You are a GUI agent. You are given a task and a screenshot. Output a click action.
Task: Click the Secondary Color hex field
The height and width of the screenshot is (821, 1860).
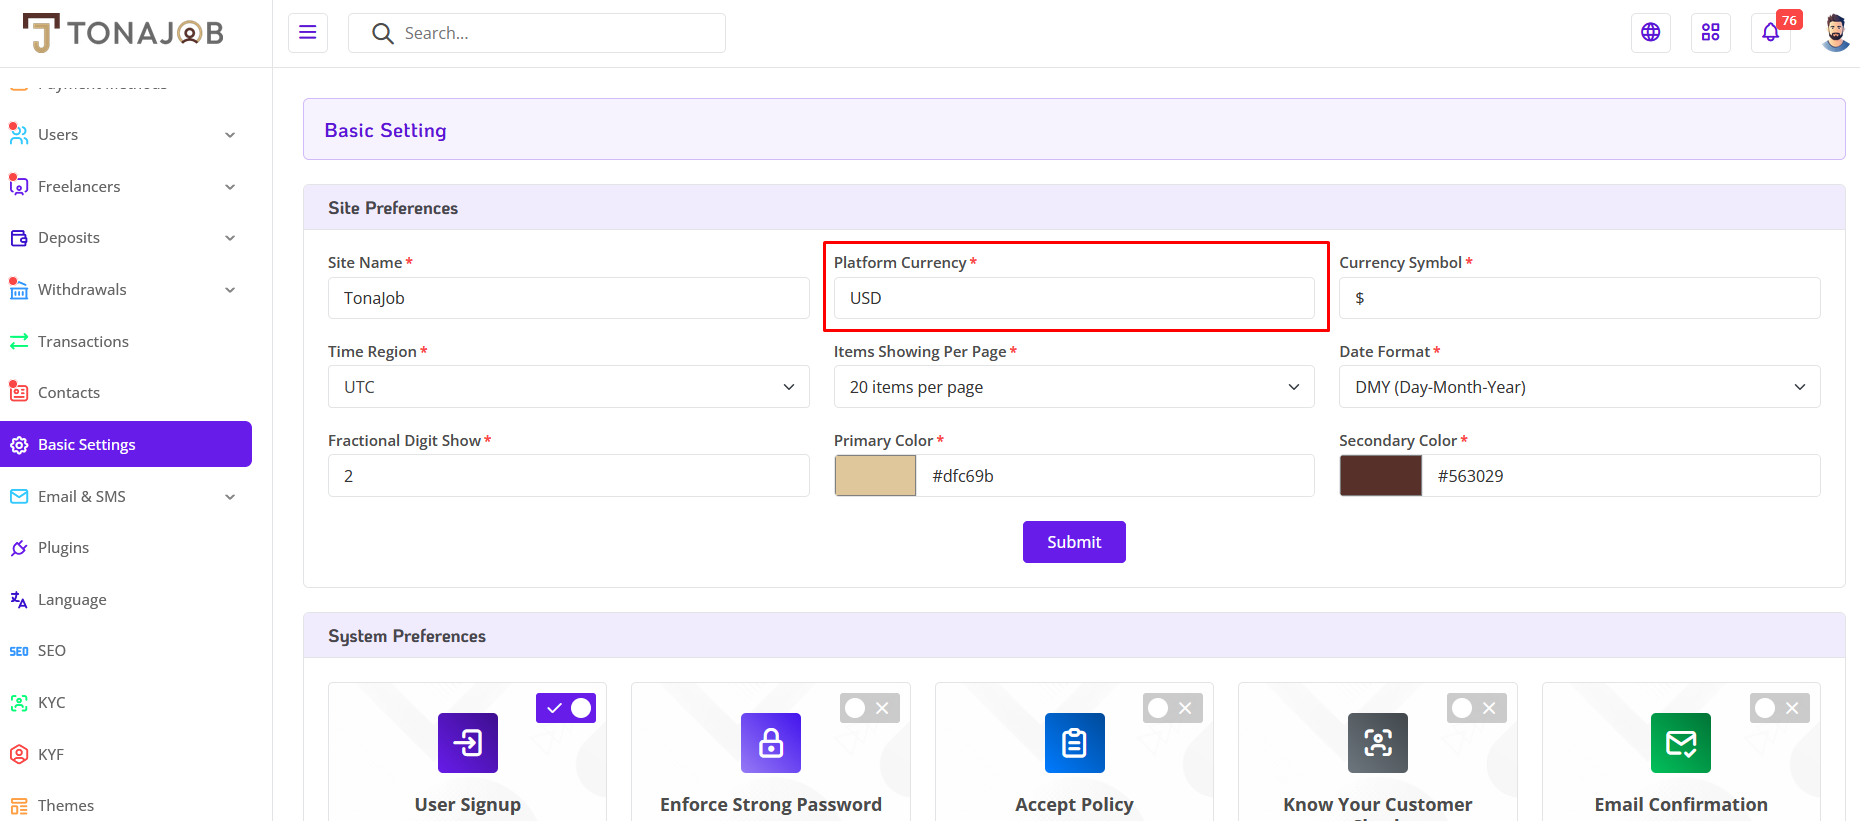pos(1621,476)
